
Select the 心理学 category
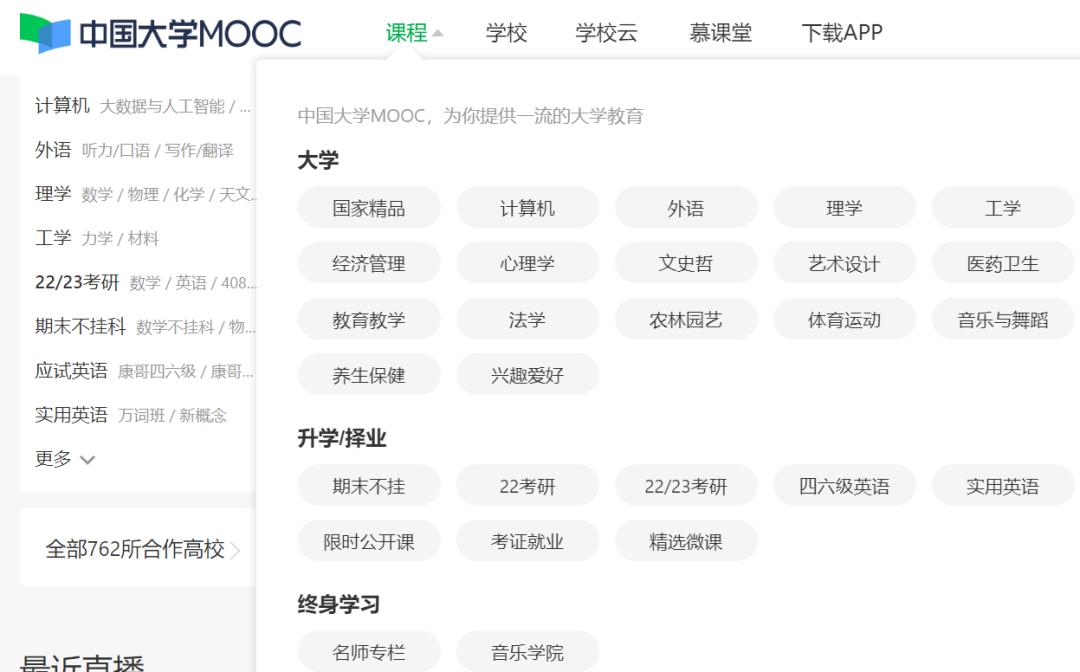tap(527, 263)
